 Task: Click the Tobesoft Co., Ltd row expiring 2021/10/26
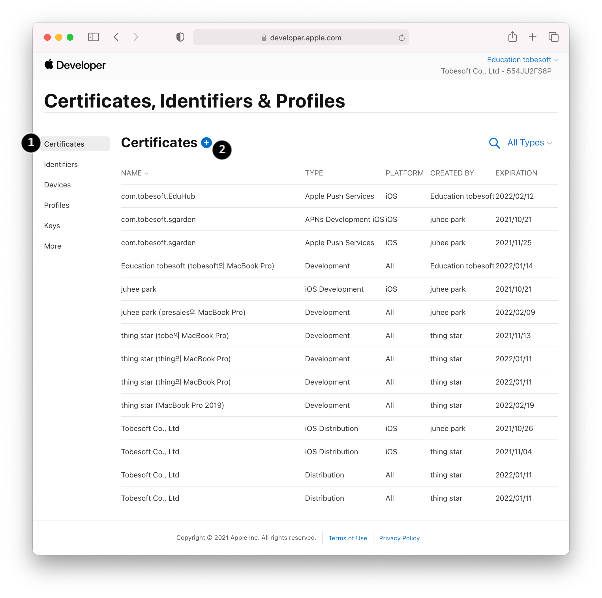point(339,428)
